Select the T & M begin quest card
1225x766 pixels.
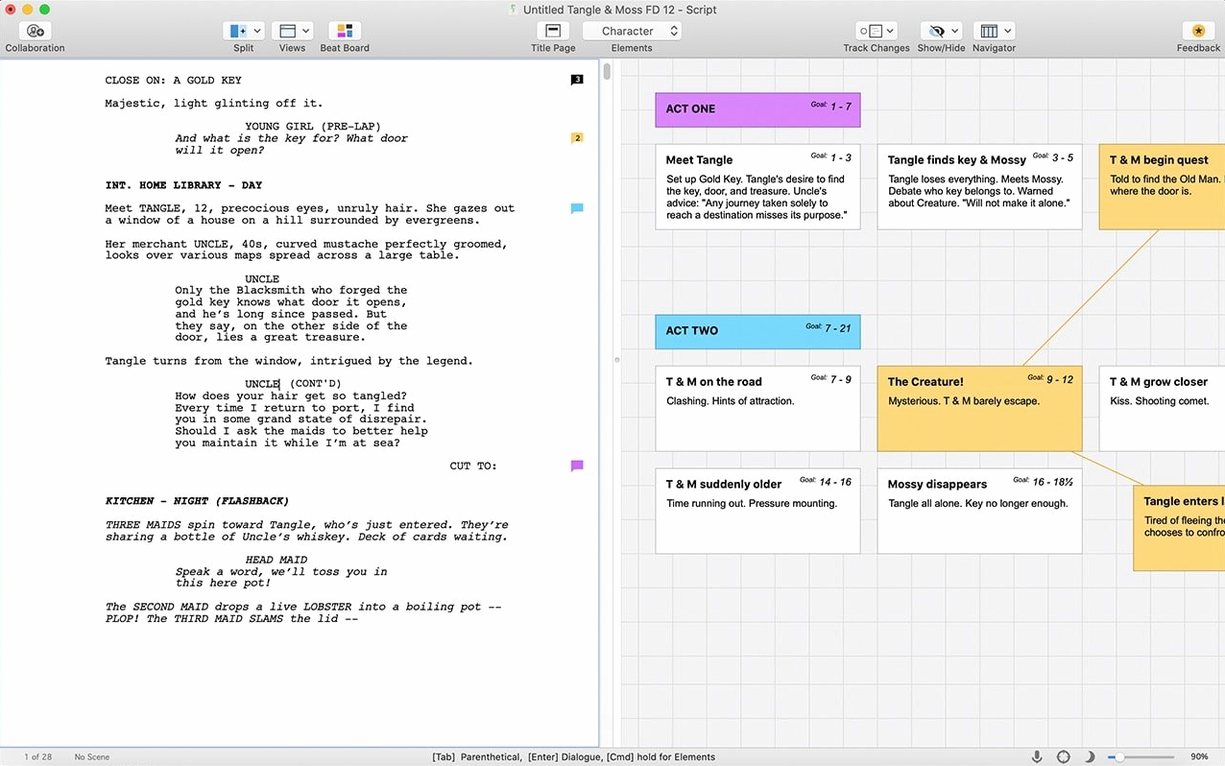pos(1162,187)
